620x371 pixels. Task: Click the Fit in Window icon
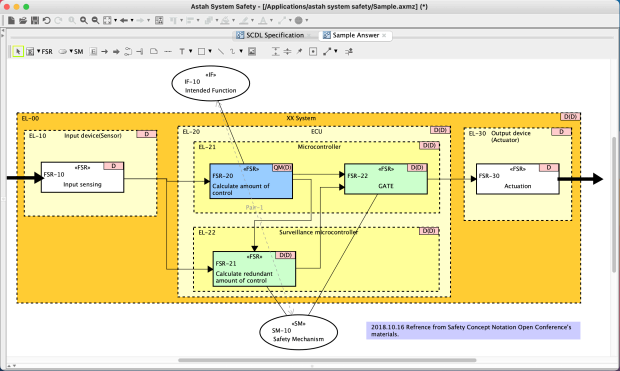[x=107, y=20]
